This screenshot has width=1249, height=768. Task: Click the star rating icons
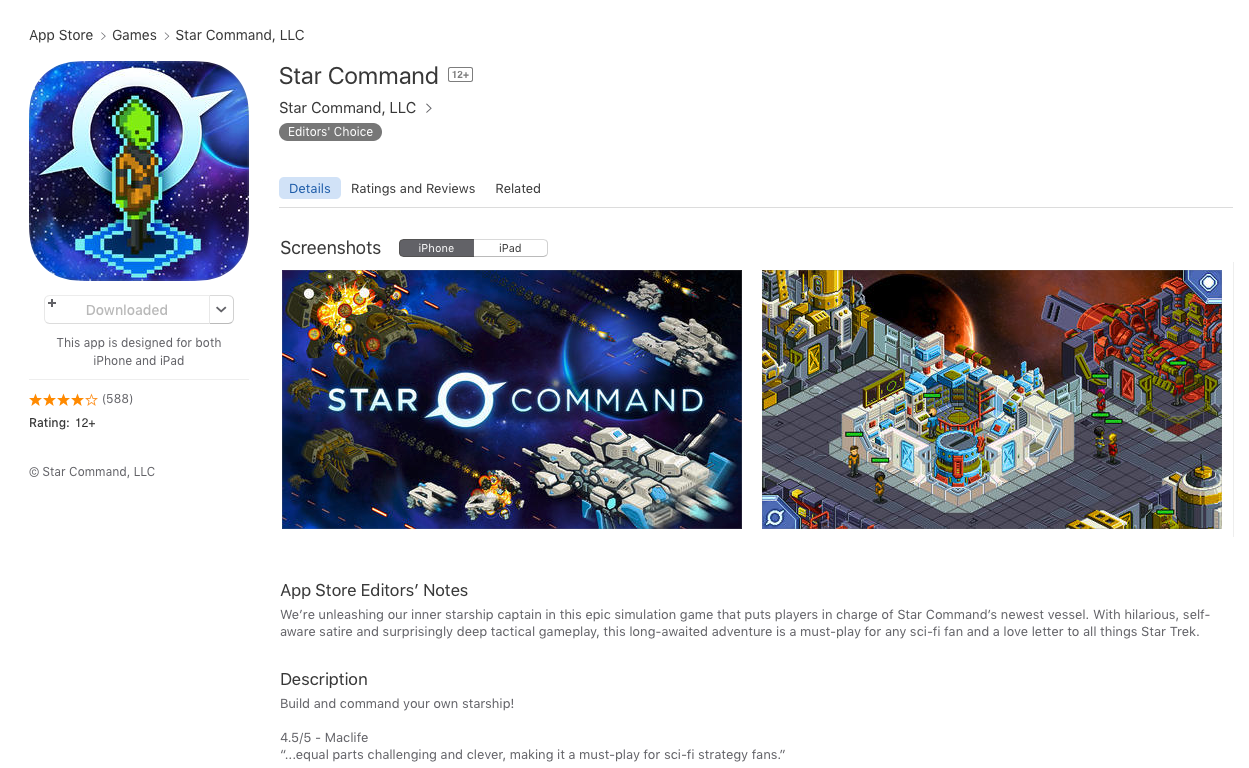tap(64, 399)
